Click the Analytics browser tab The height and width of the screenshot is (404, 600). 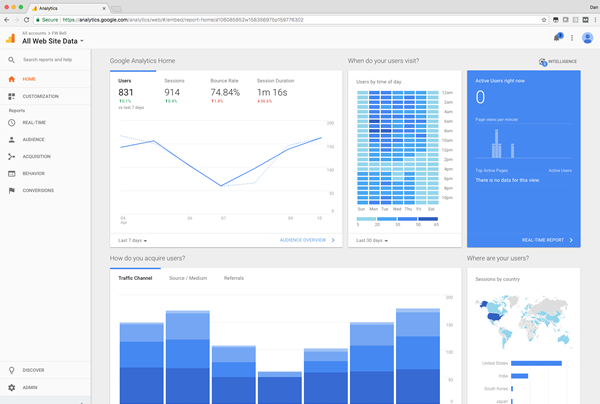68,8
